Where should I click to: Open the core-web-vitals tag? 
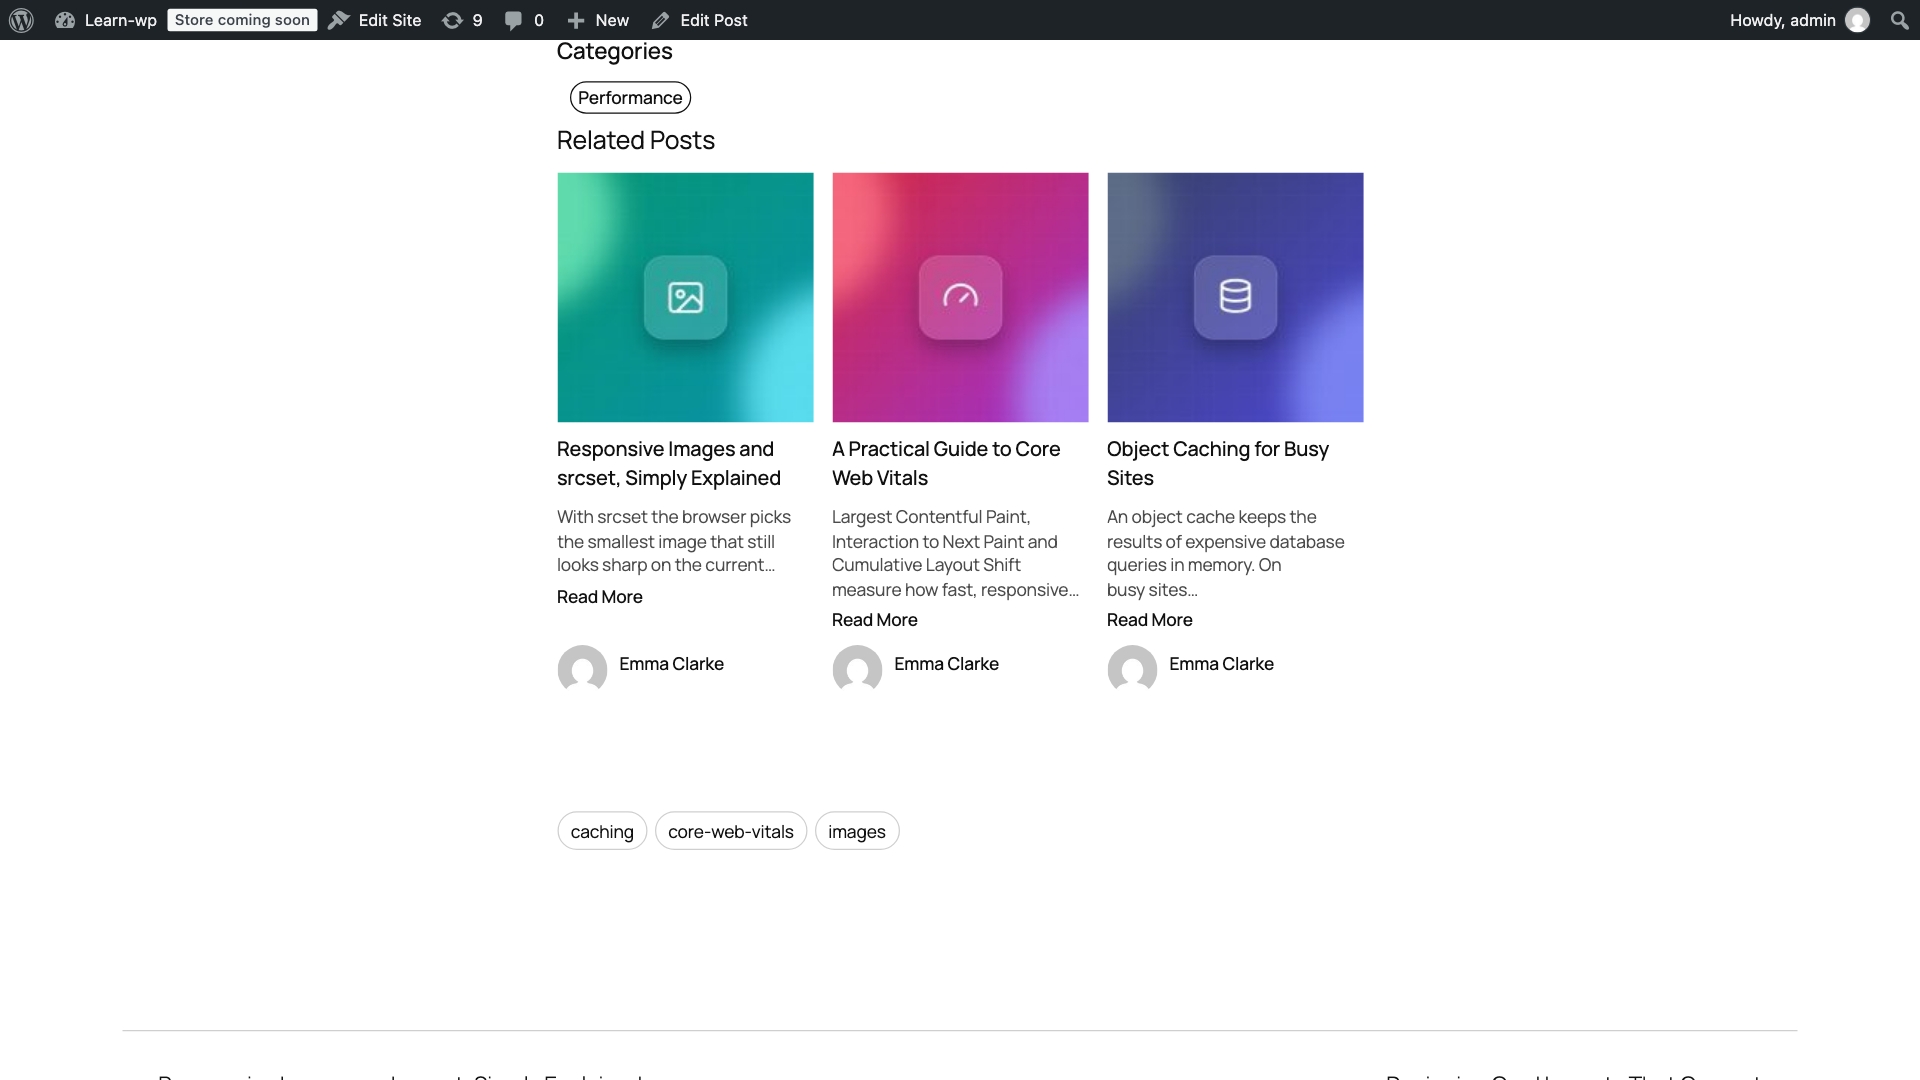(x=731, y=831)
